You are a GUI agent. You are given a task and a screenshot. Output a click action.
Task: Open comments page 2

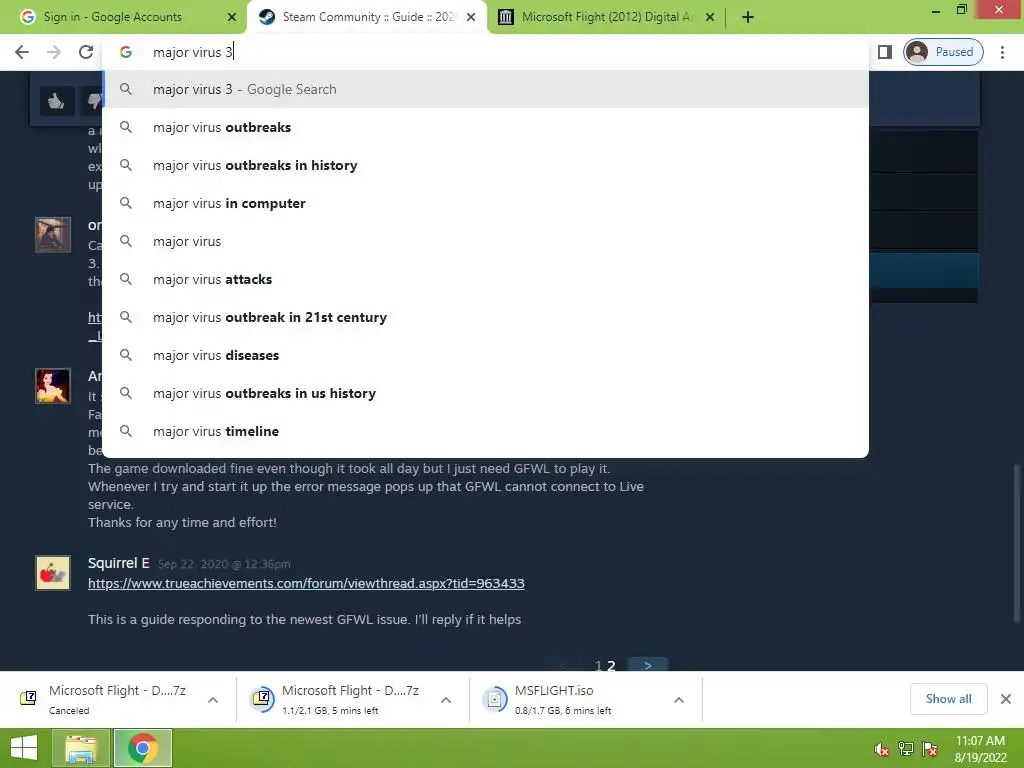(611, 665)
